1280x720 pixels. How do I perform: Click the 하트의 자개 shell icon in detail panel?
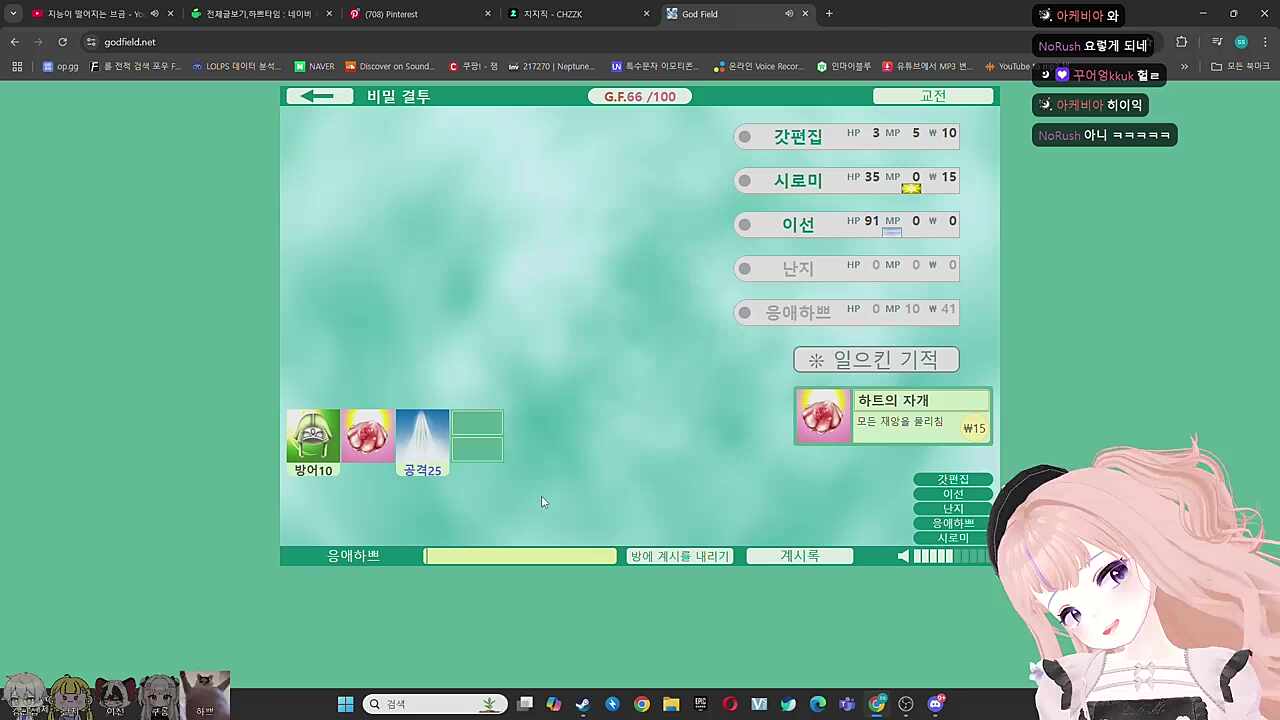(x=823, y=415)
